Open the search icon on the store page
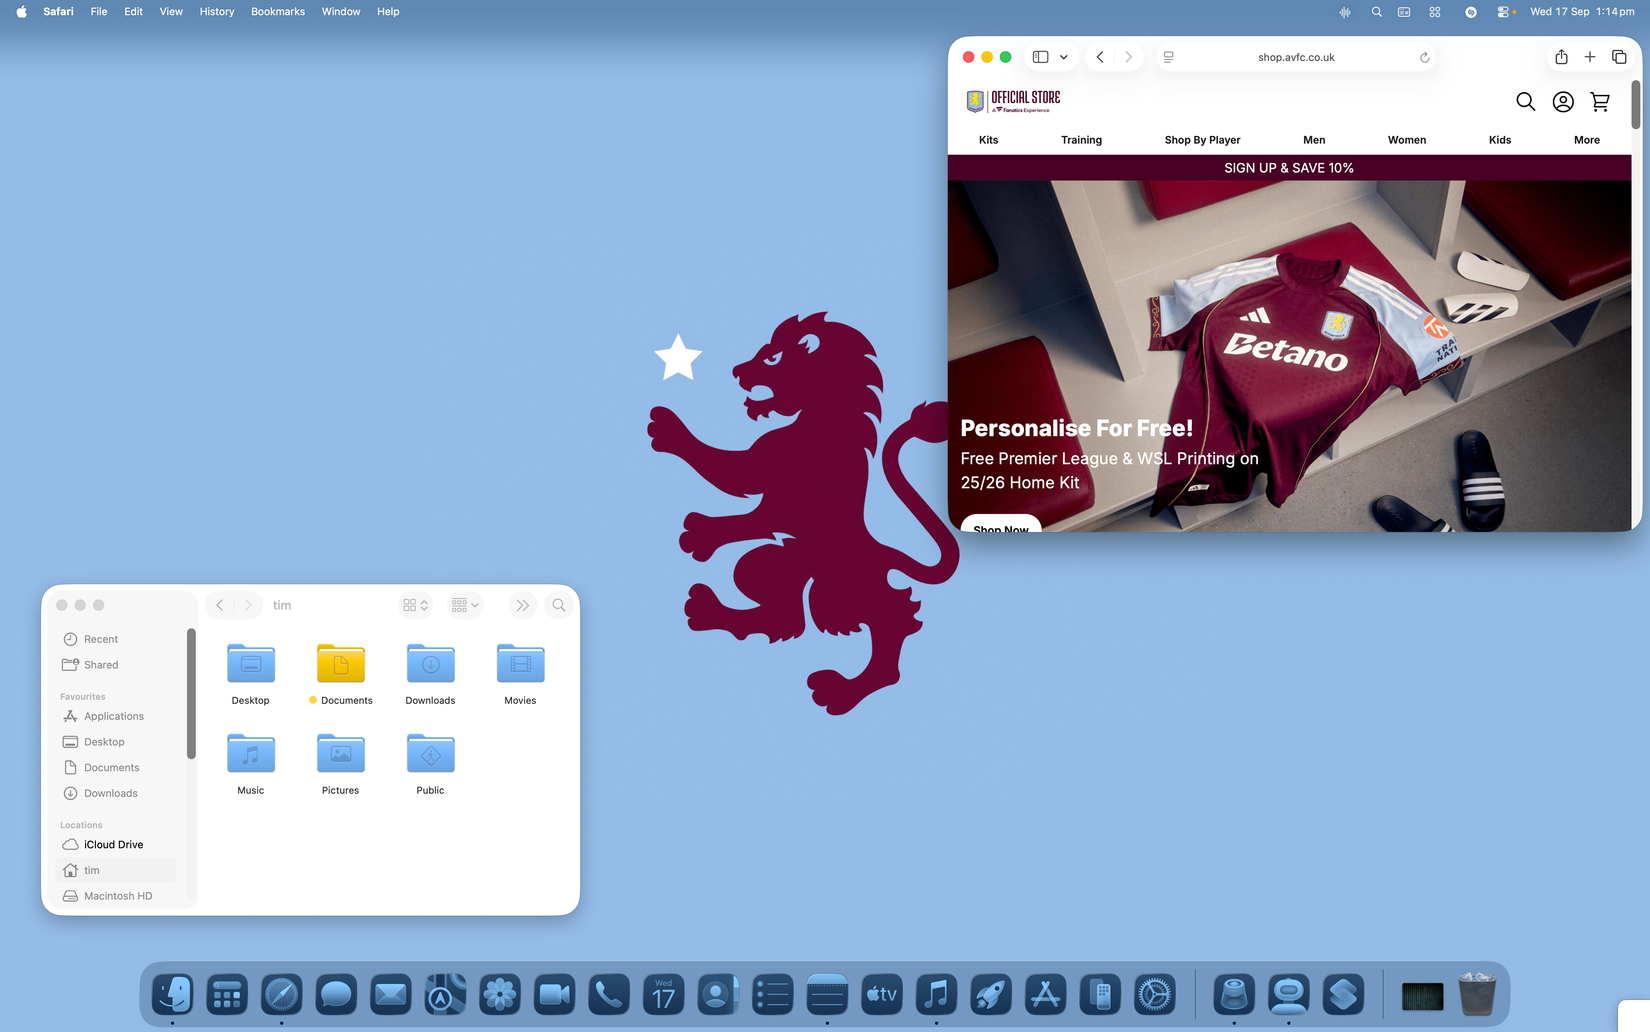The width and height of the screenshot is (1650, 1032). point(1525,101)
